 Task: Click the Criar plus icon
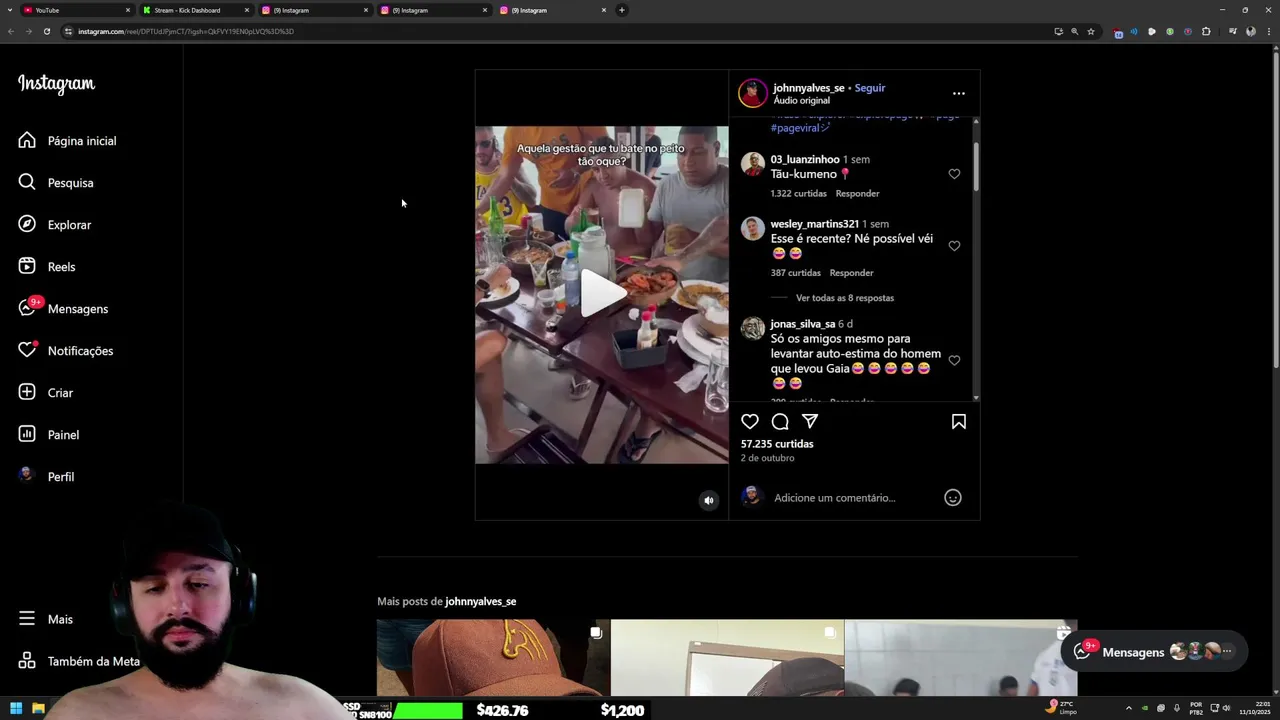27,392
